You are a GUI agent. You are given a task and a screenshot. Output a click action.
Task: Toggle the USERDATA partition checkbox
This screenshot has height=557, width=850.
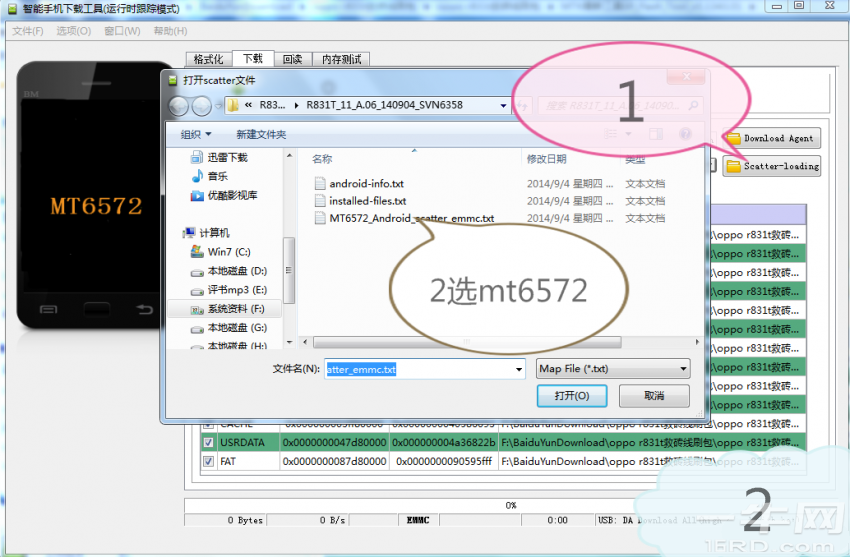[x=208, y=442]
